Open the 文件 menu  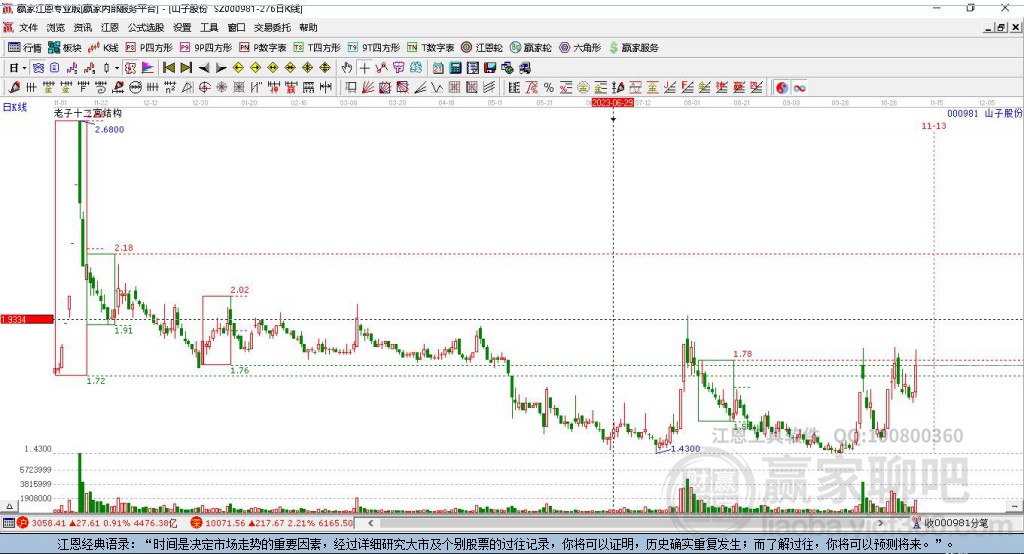click(28, 27)
